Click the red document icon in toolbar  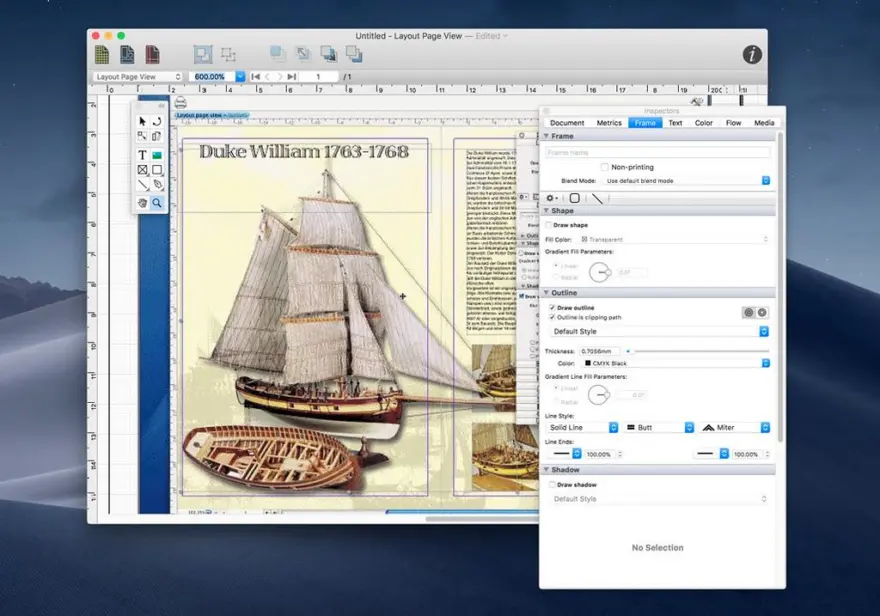[153, 54]
